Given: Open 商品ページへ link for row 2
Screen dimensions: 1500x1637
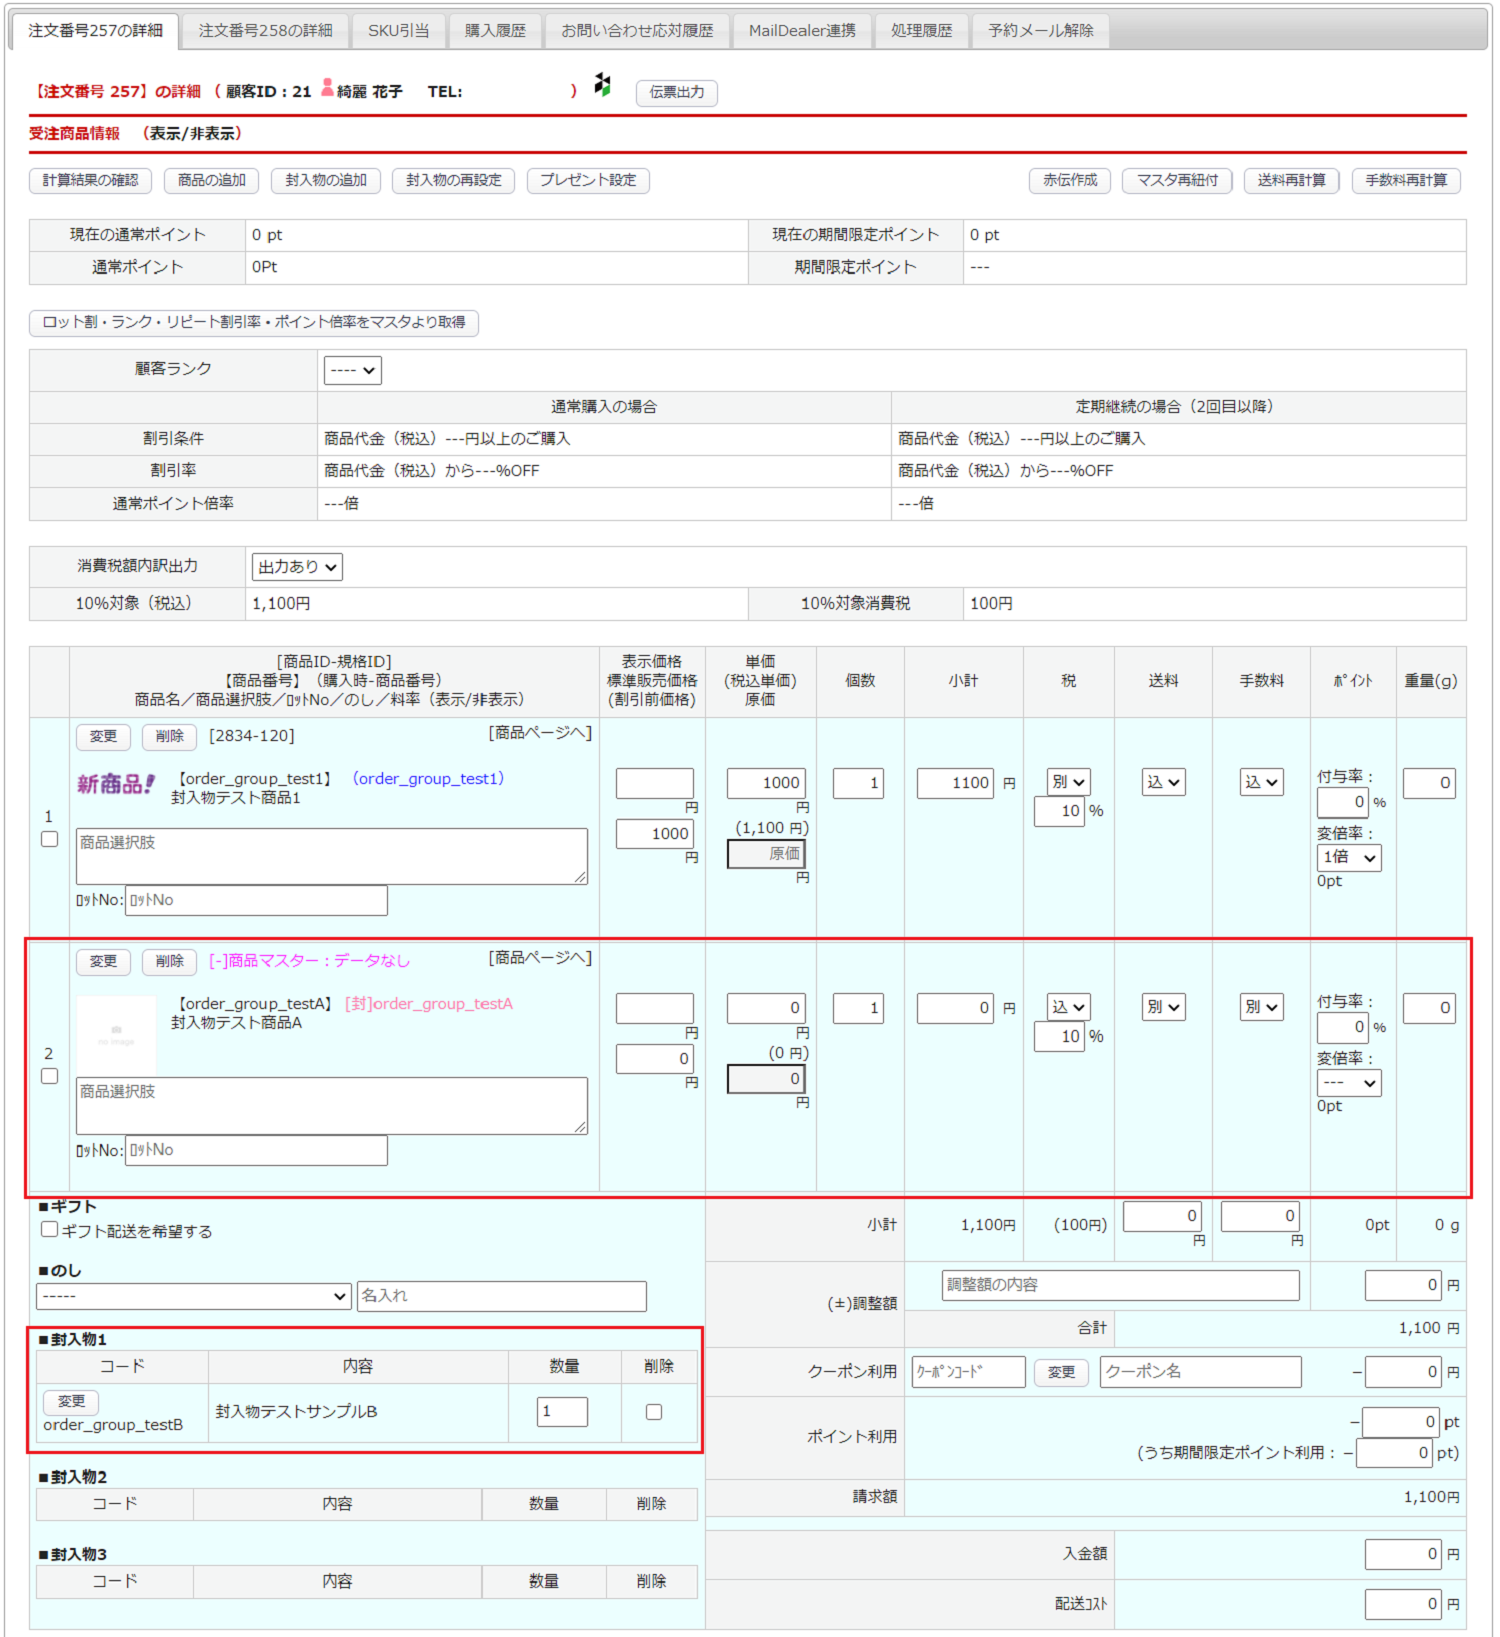Looking at the screenshot, I should [x=541, y=958].
